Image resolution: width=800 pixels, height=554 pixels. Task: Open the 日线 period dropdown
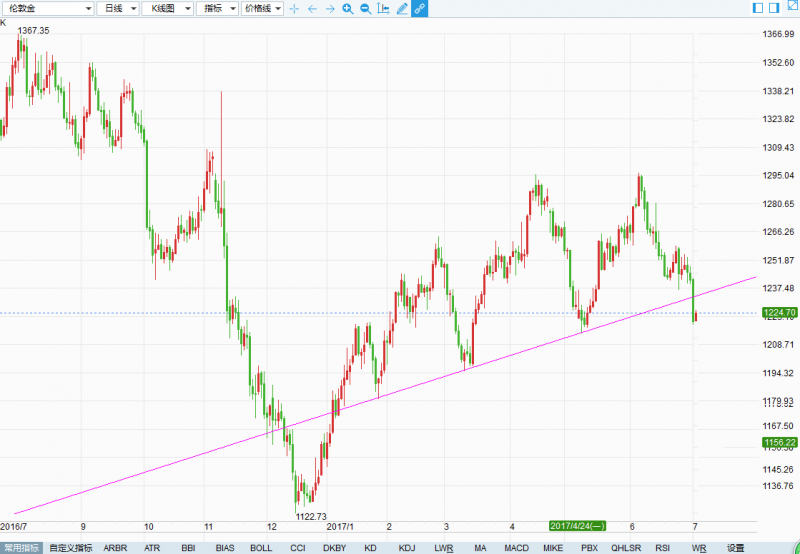click(x=118, y=8)
